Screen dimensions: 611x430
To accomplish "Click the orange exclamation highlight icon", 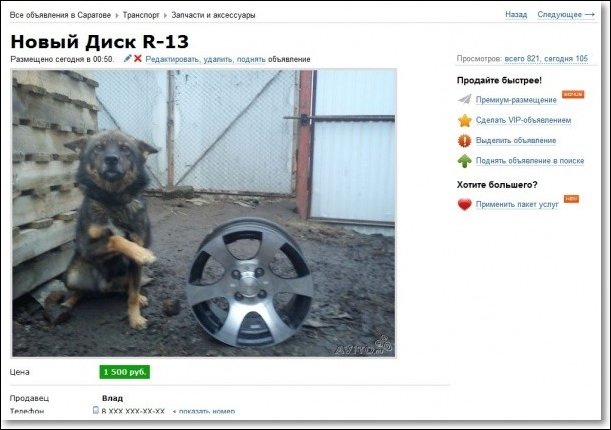I will click(464, 141).
